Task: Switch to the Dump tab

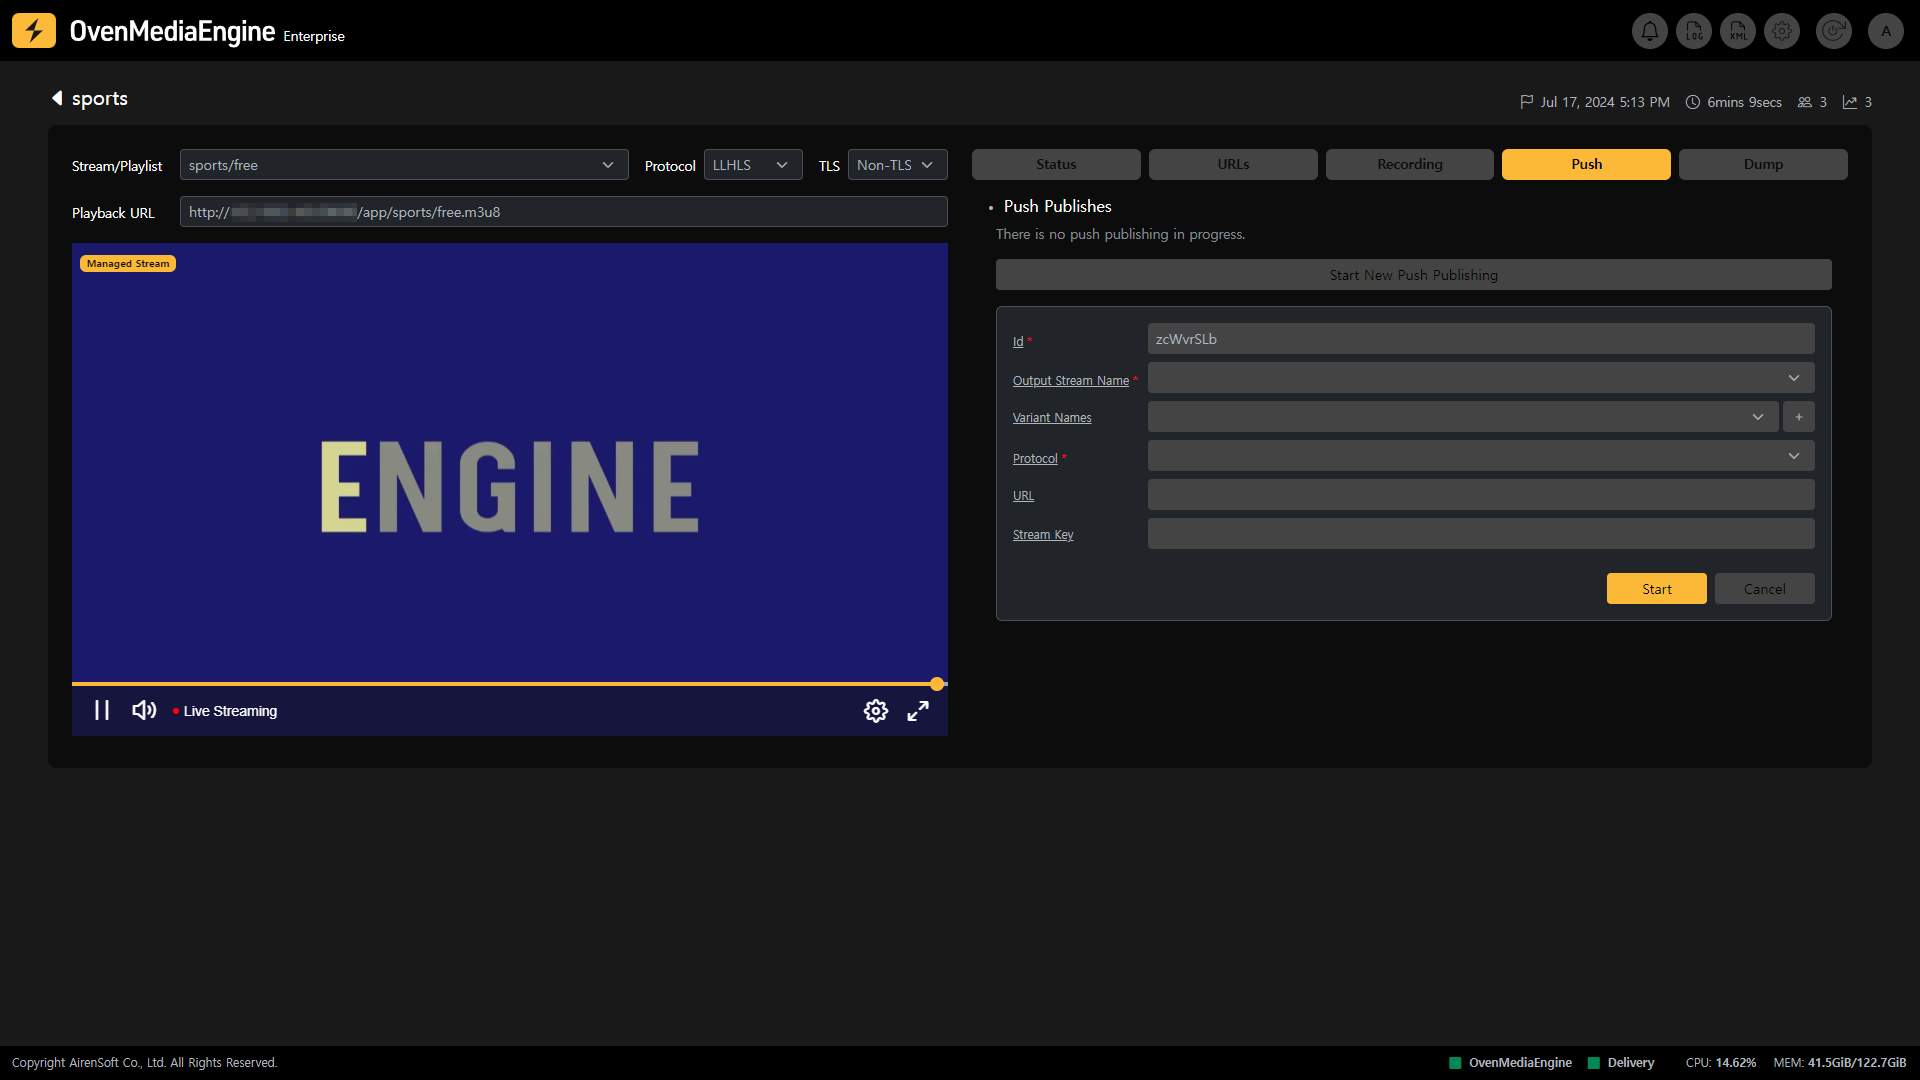Action: point(1762,164)
